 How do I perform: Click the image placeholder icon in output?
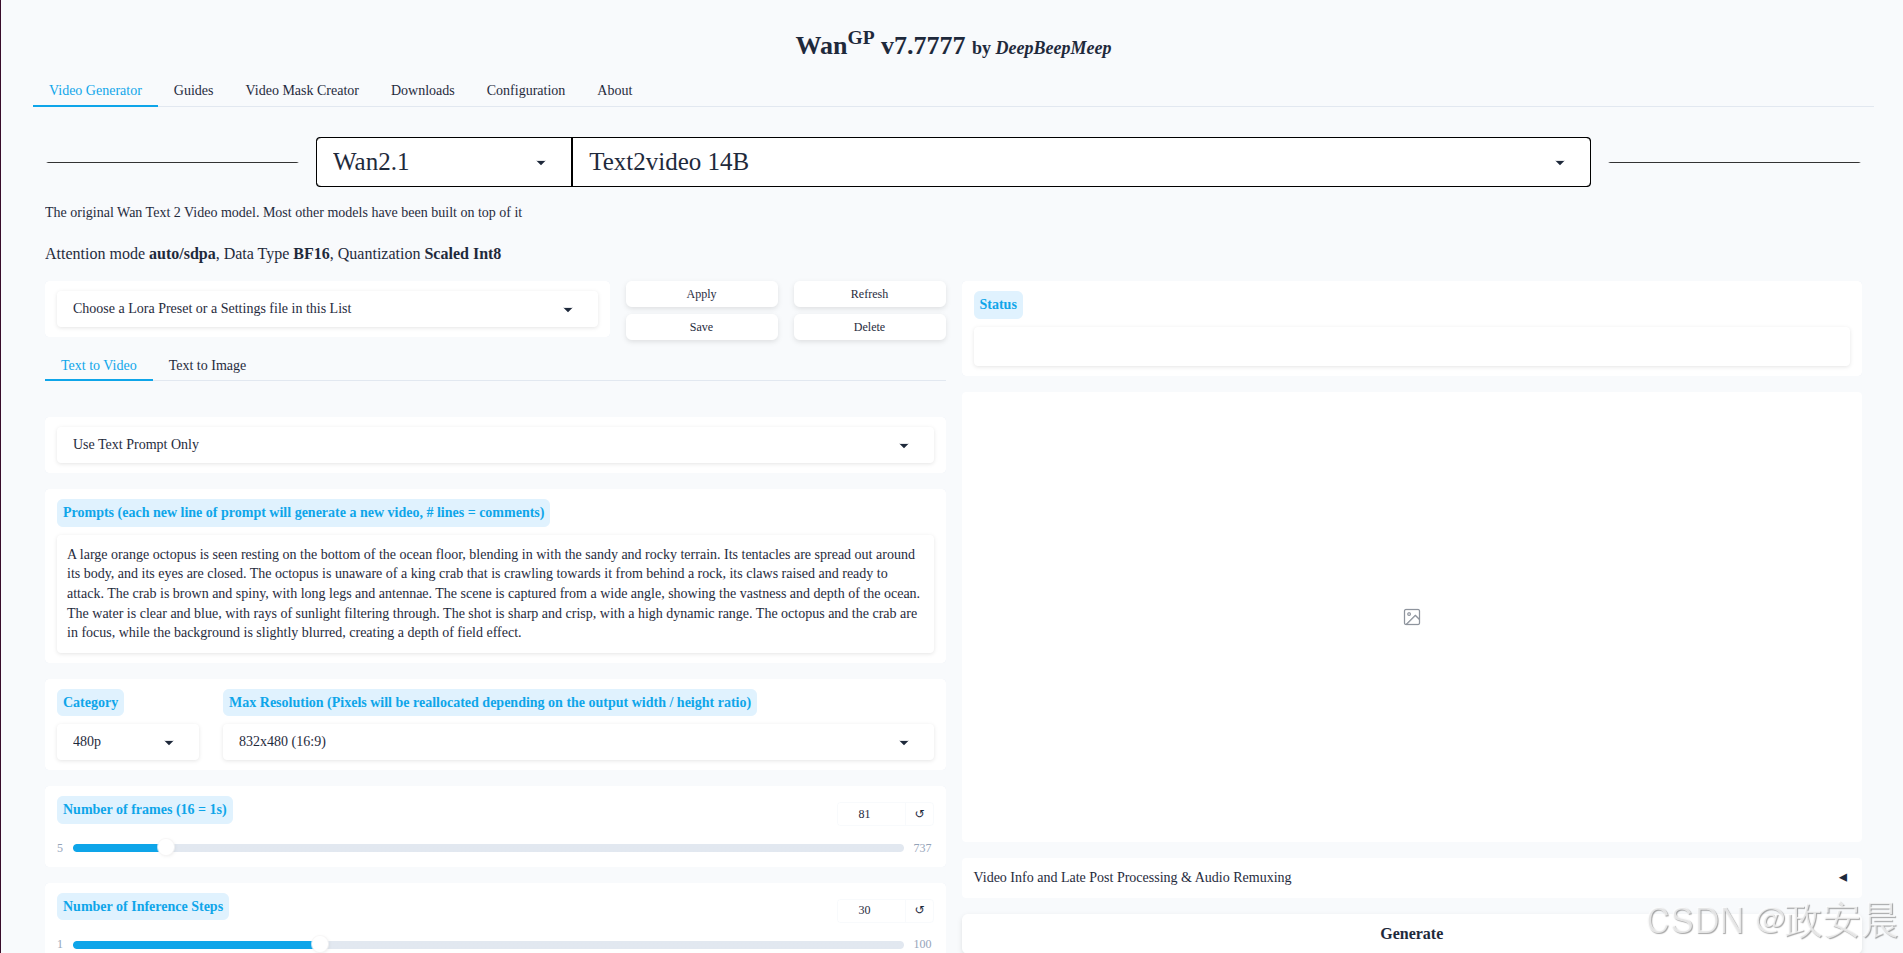pyautogui.click(x=1411, y=617)
